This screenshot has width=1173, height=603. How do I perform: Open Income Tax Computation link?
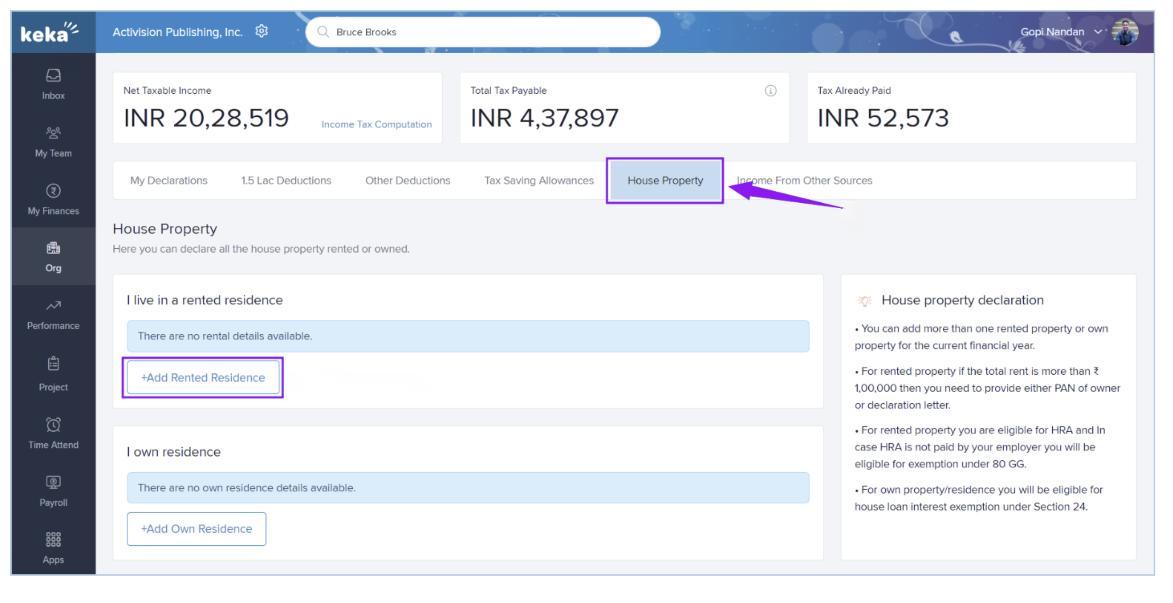[376, 125]
